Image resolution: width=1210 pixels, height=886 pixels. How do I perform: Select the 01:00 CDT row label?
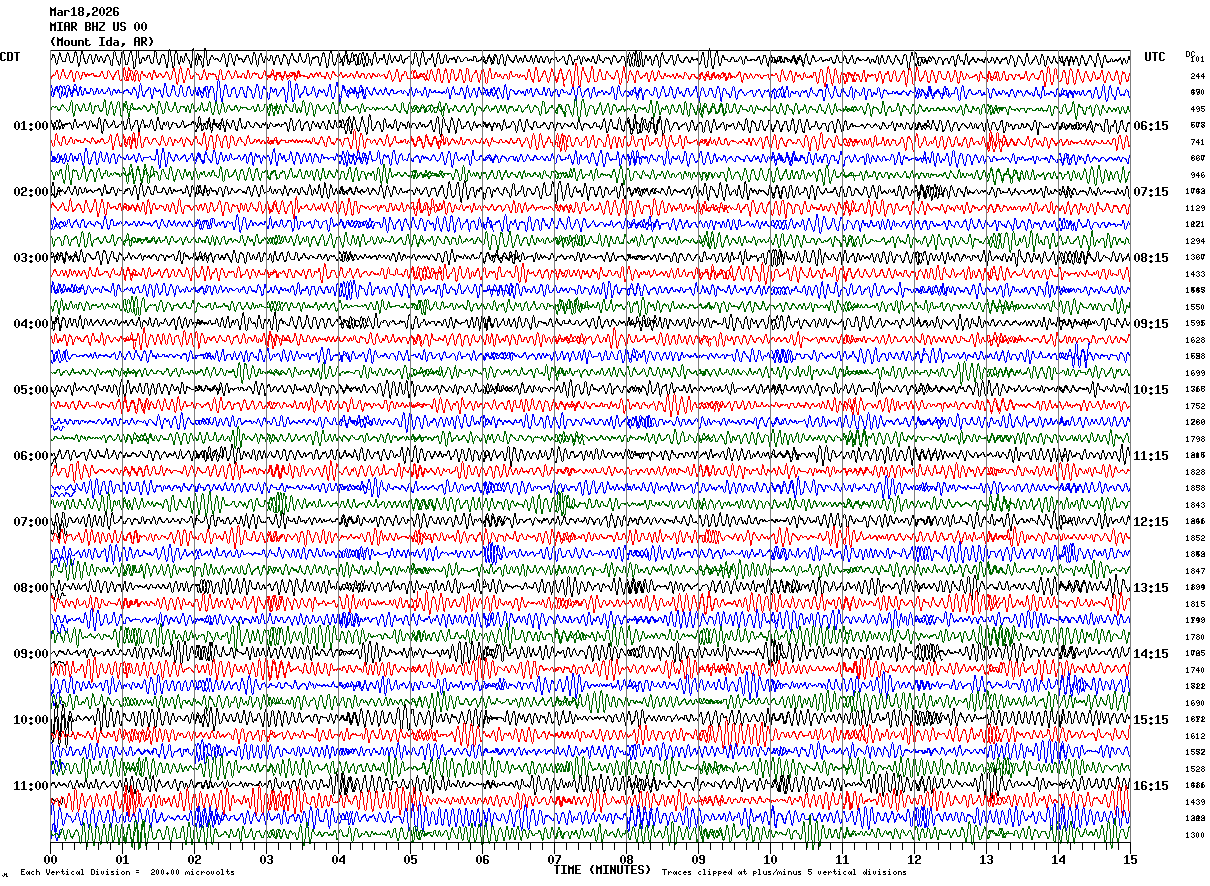tap(31, 126)
